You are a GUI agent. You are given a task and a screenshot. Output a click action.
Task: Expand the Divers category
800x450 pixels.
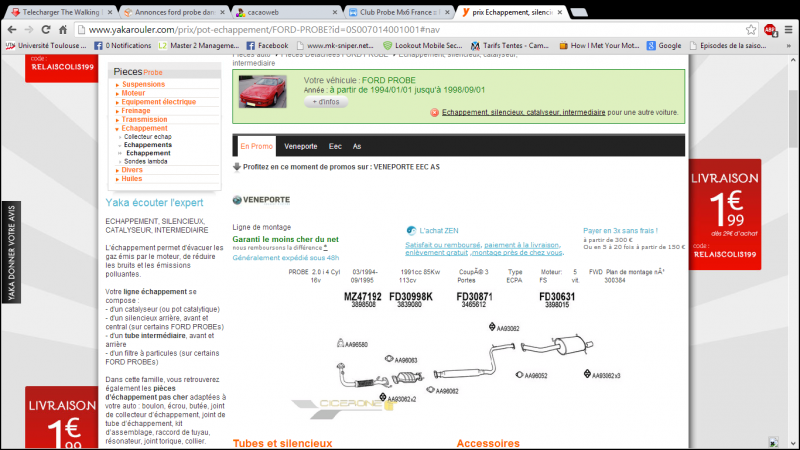point(132,170)
